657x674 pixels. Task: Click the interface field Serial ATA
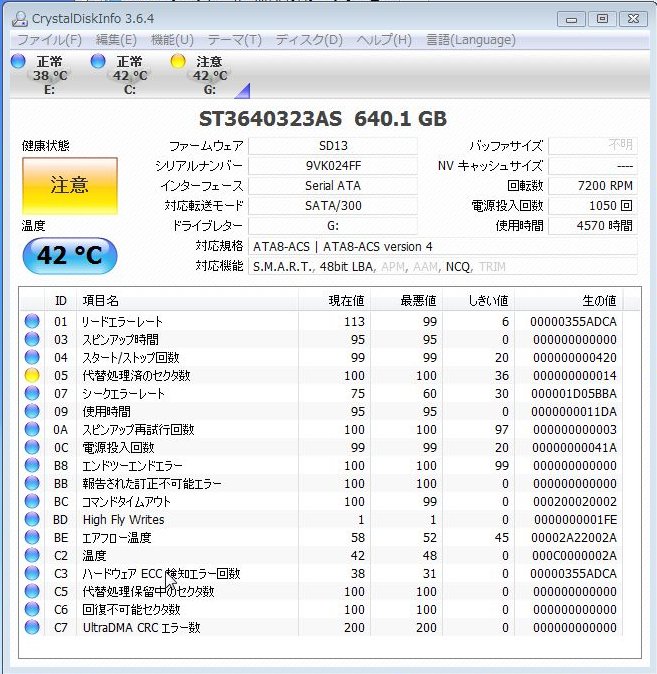(333, 186)
